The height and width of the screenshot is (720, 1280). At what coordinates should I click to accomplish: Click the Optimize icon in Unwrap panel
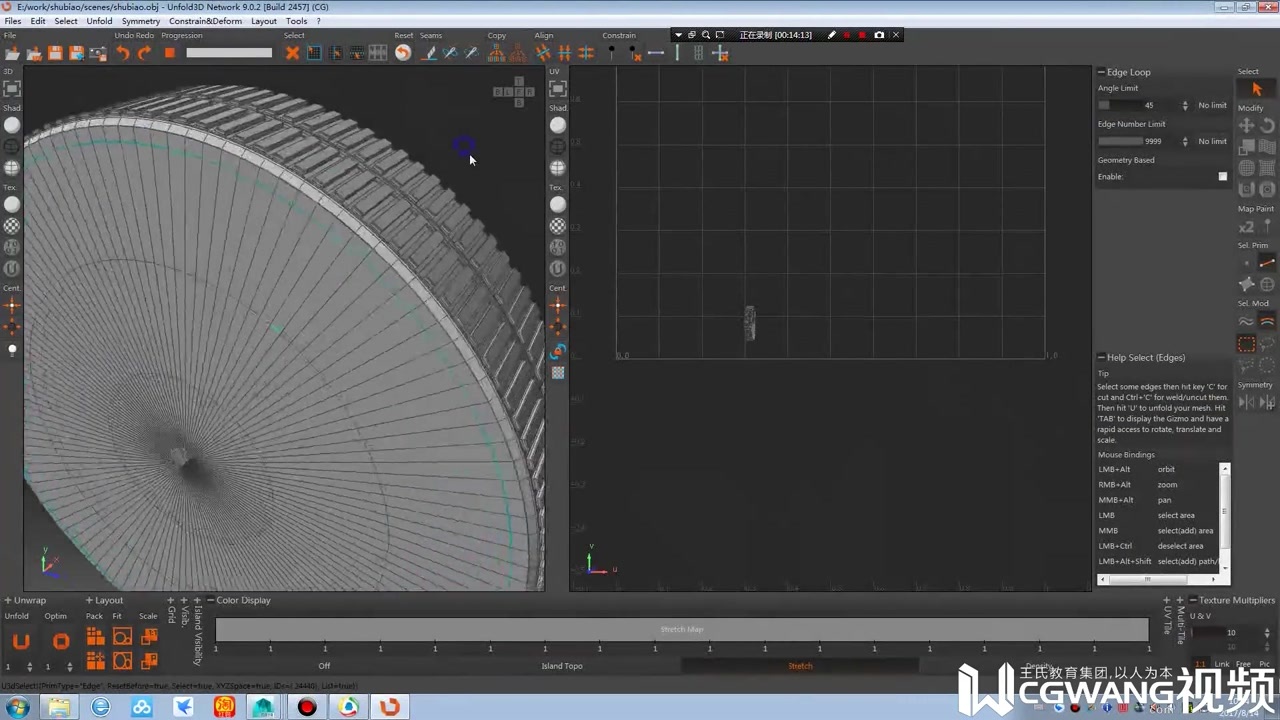pos(61,641)
